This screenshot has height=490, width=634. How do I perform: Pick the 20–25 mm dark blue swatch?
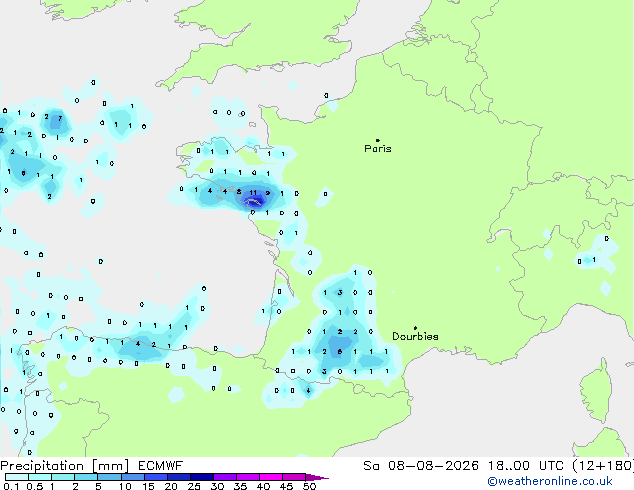point(178,477)
